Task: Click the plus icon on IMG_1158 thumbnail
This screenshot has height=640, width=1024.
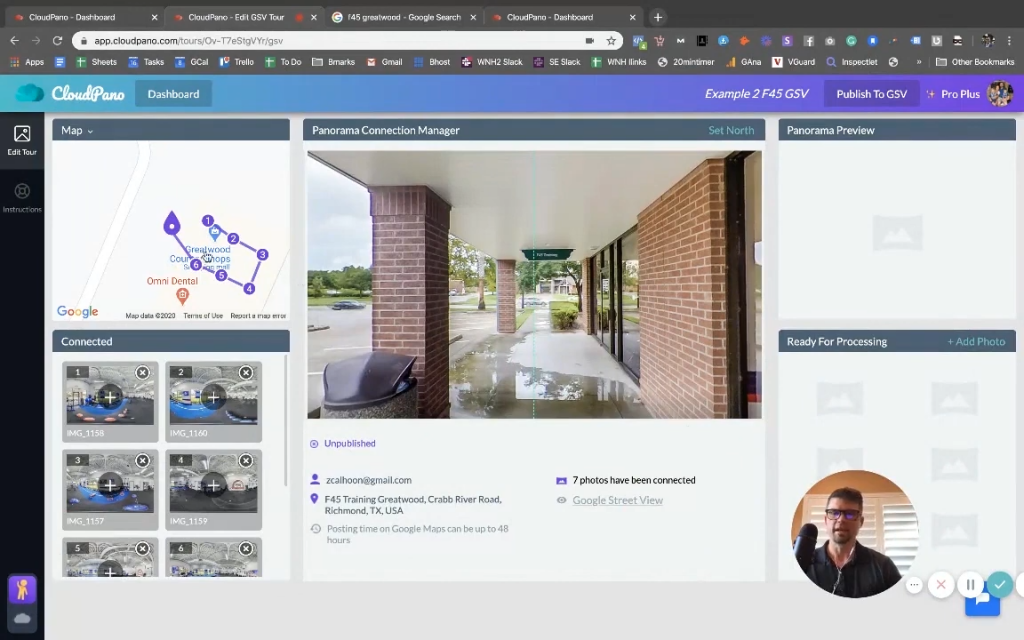Action: point(109,398)
